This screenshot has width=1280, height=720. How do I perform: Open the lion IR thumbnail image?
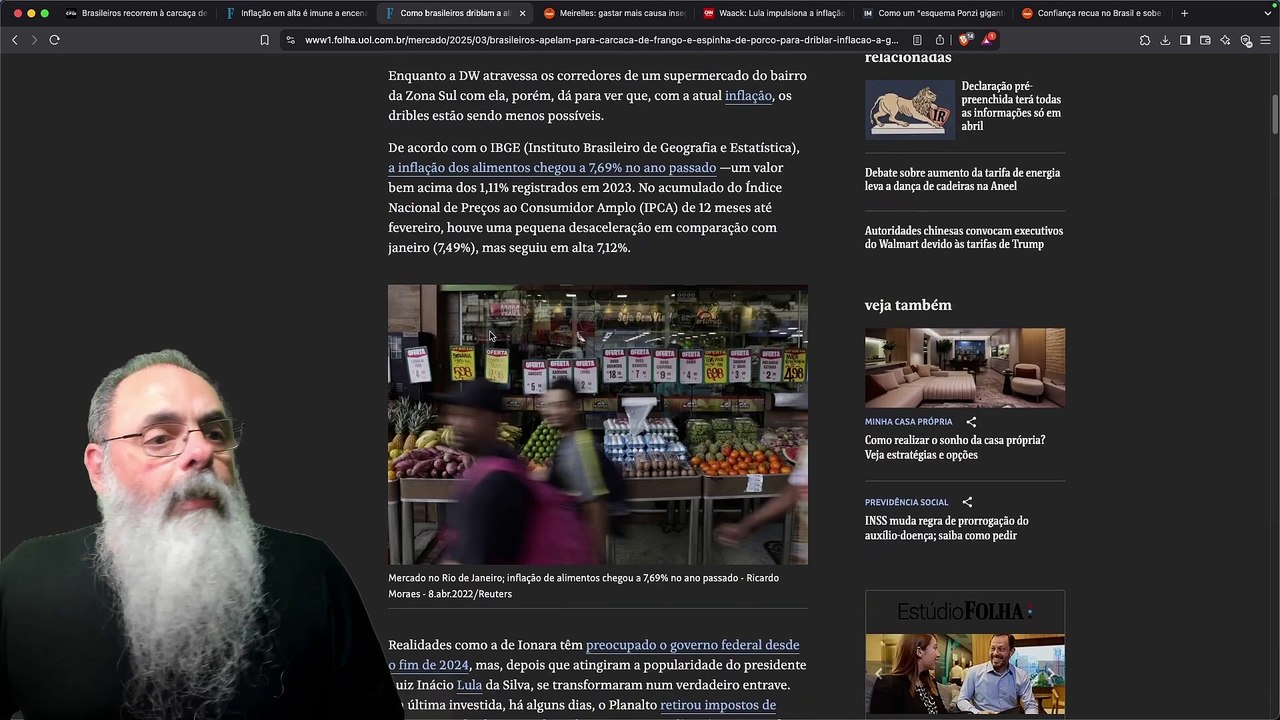coord(909,109)
